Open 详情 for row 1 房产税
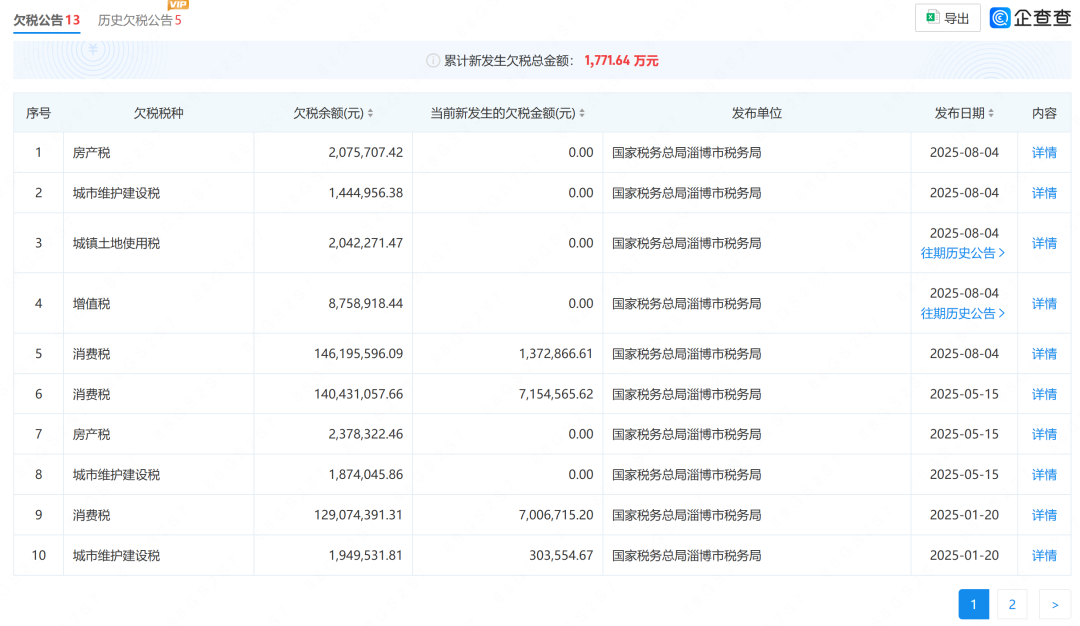 [1044, 153]
